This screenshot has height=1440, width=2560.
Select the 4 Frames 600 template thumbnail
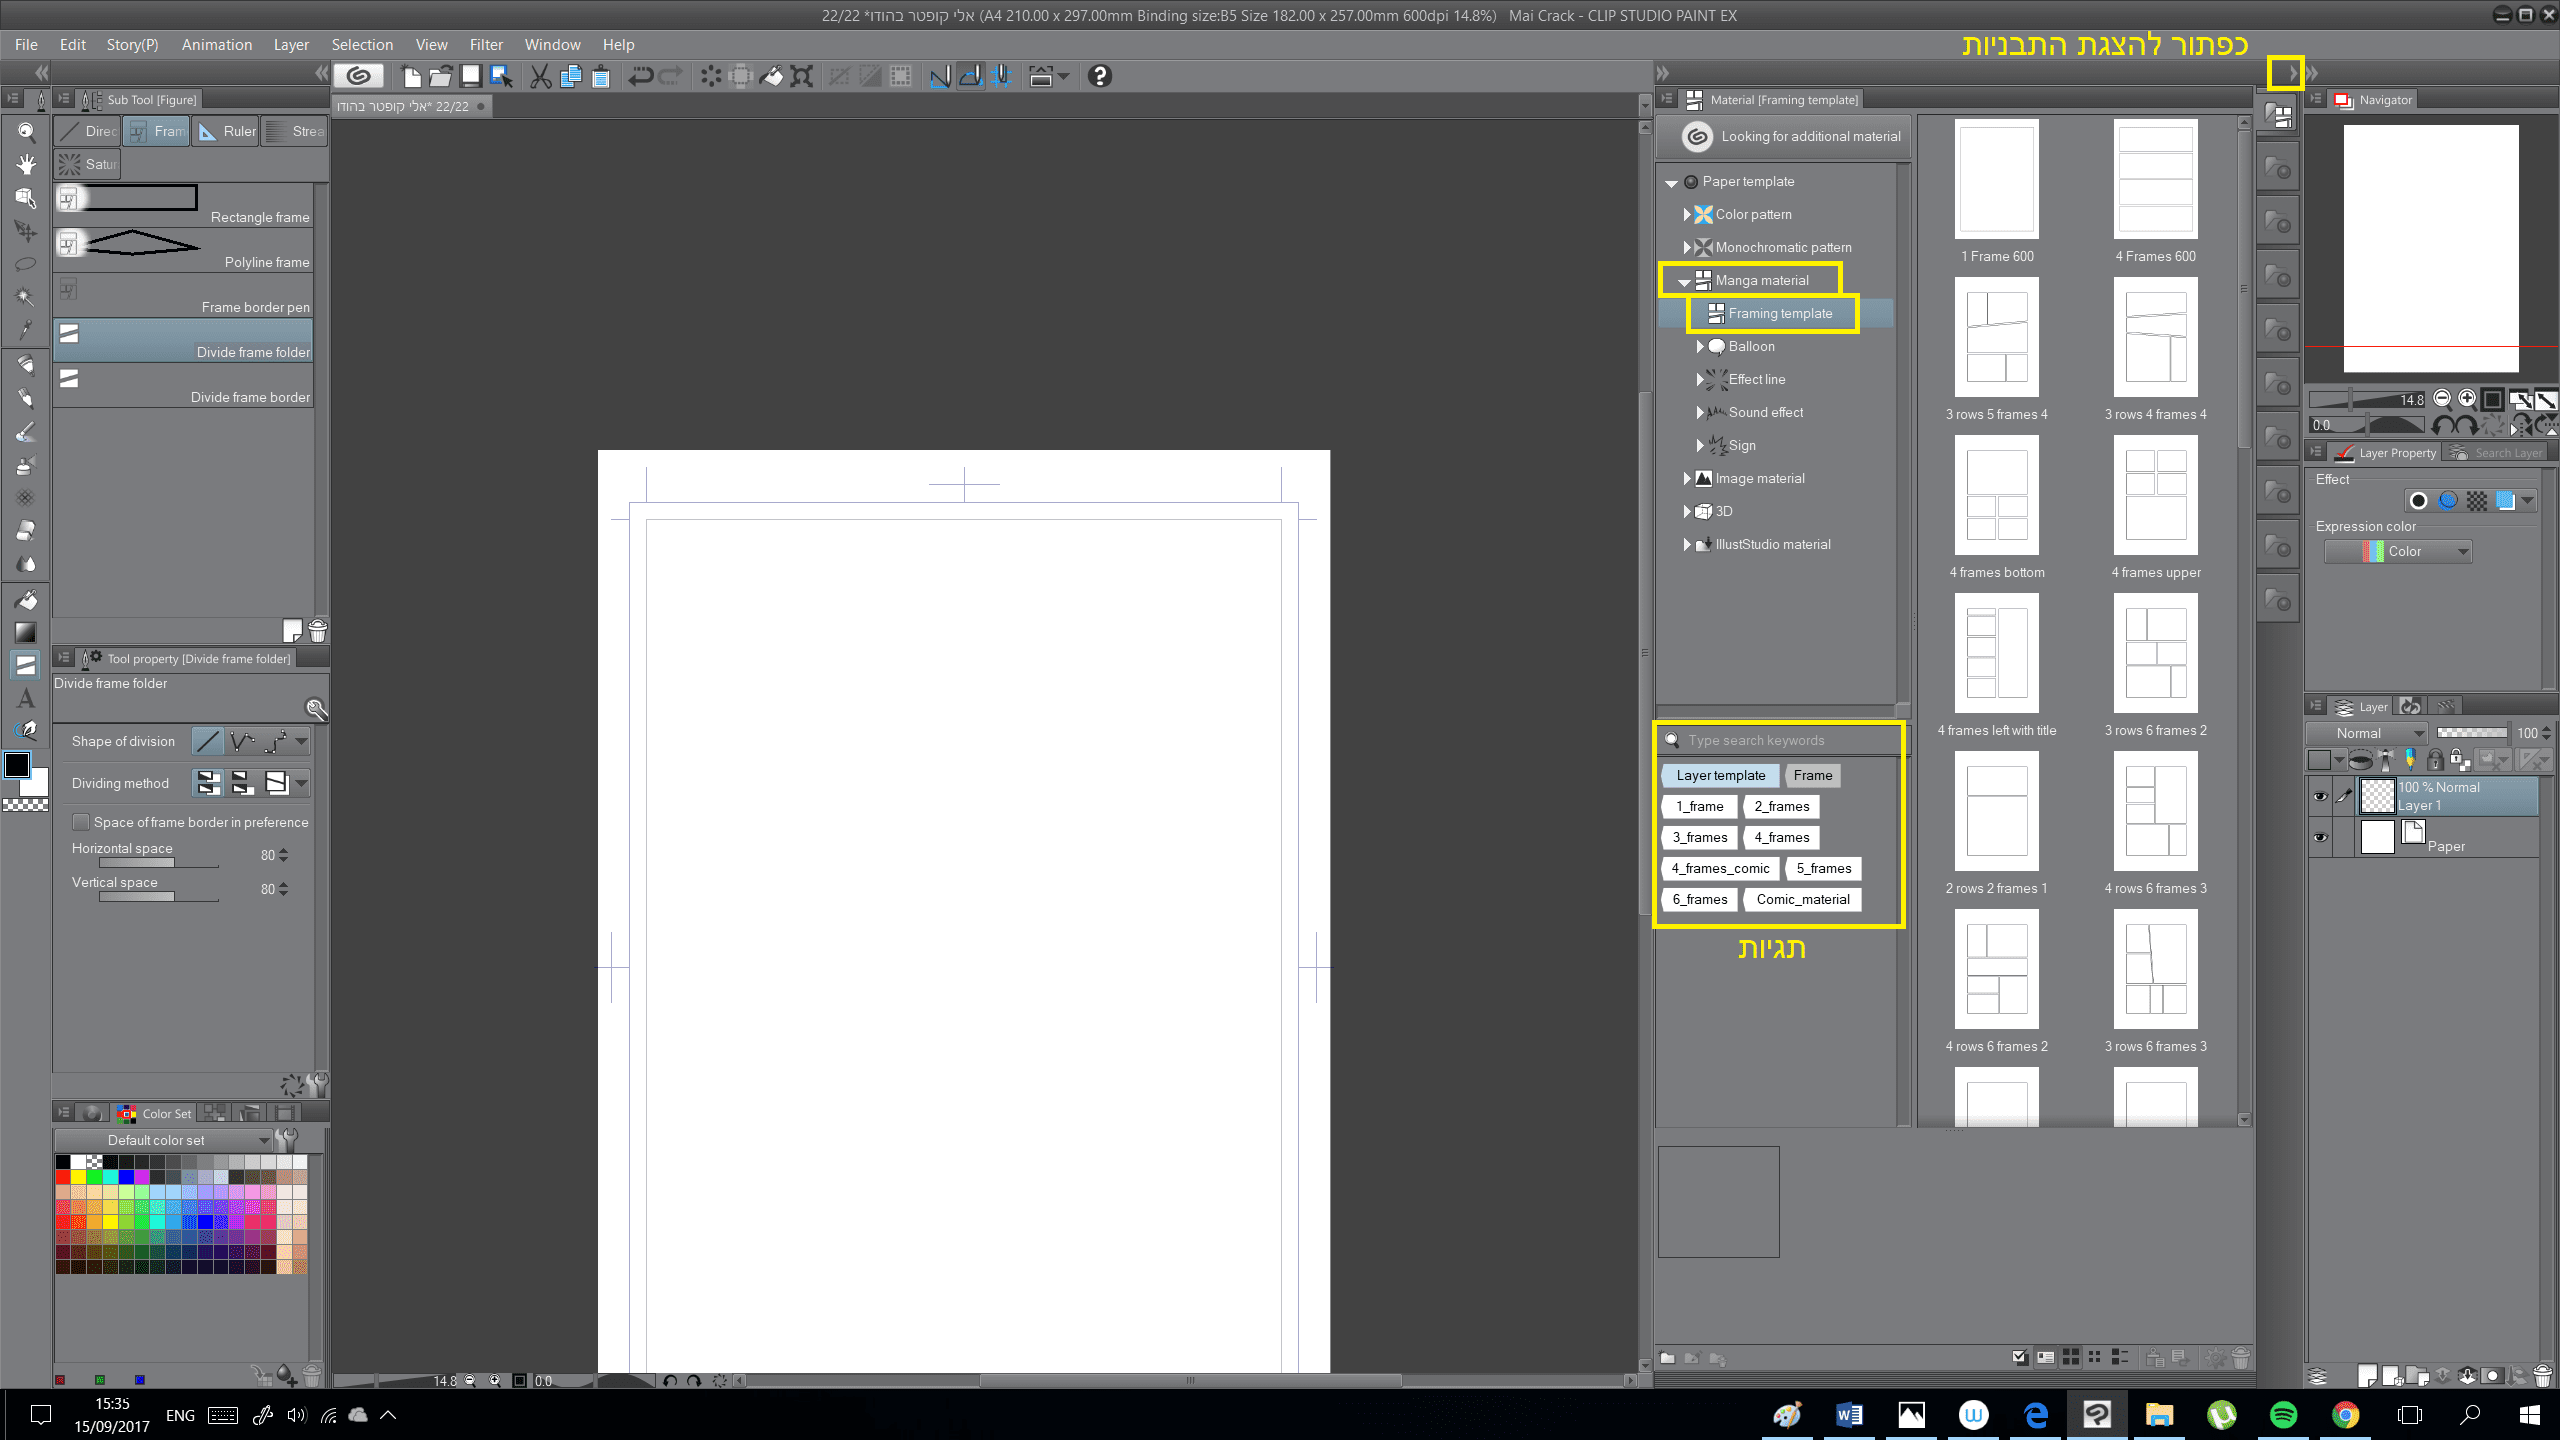pyautogui.click(x=2155, y=178)
